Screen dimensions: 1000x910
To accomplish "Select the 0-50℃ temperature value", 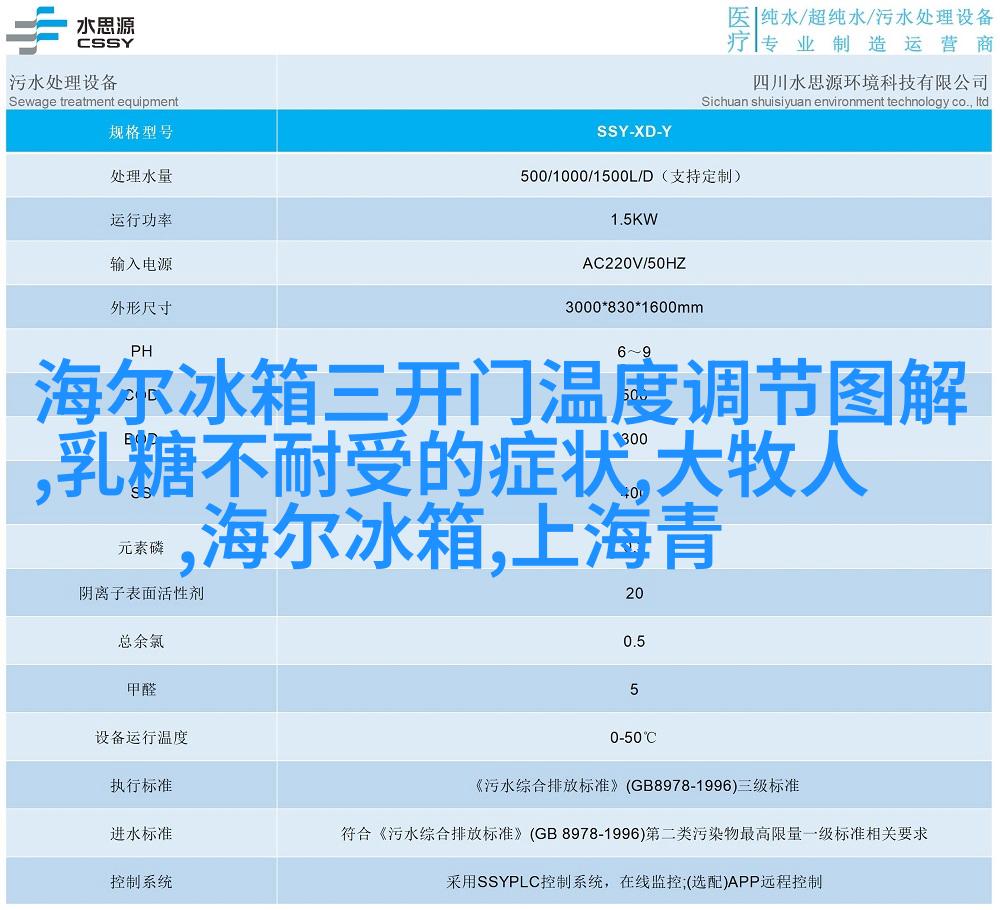I will coord(633,738).
